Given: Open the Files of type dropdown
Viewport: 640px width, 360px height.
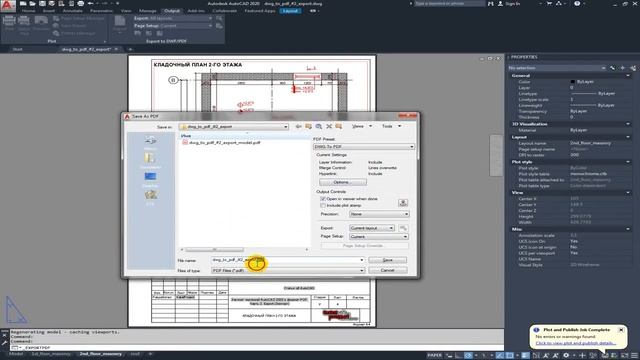Looking at the screenshot, I should click(288, 270).
